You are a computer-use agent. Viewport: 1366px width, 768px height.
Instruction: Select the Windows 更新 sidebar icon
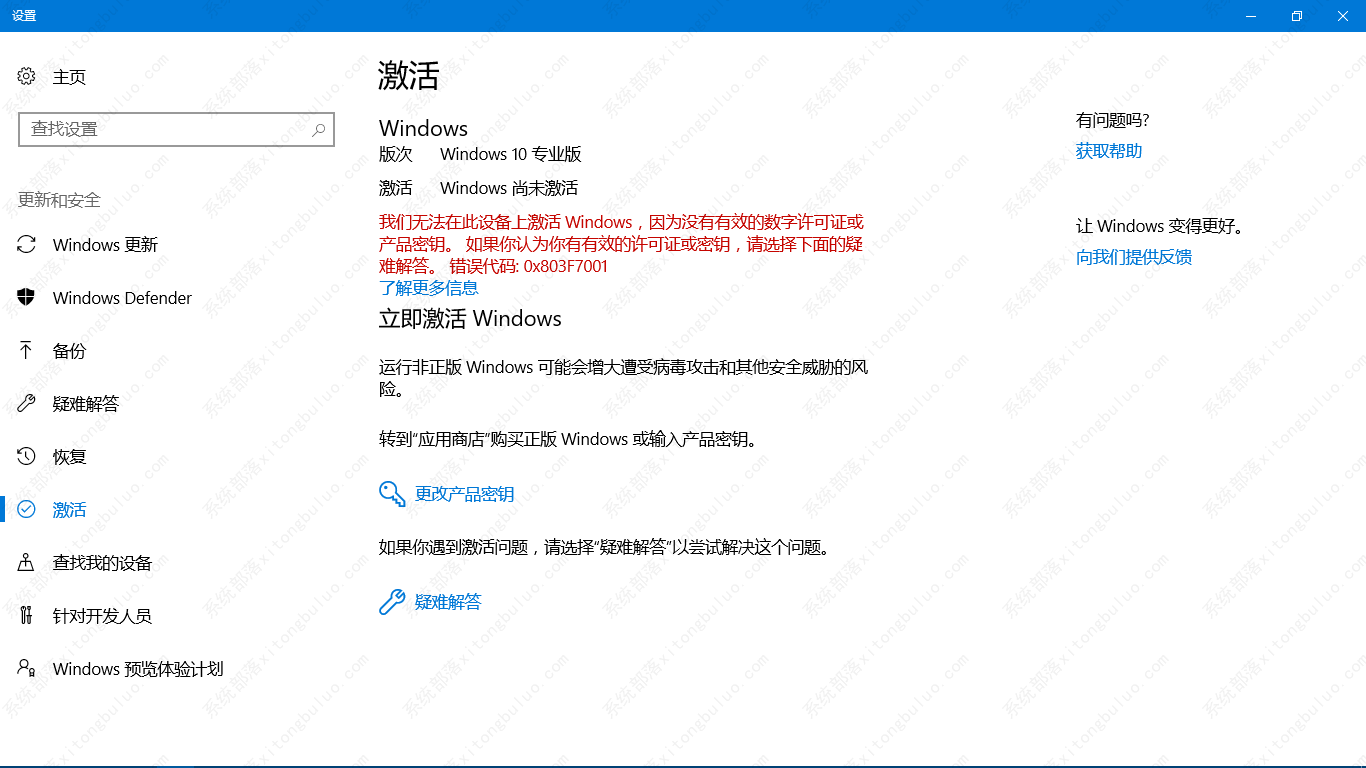(27, 244)
